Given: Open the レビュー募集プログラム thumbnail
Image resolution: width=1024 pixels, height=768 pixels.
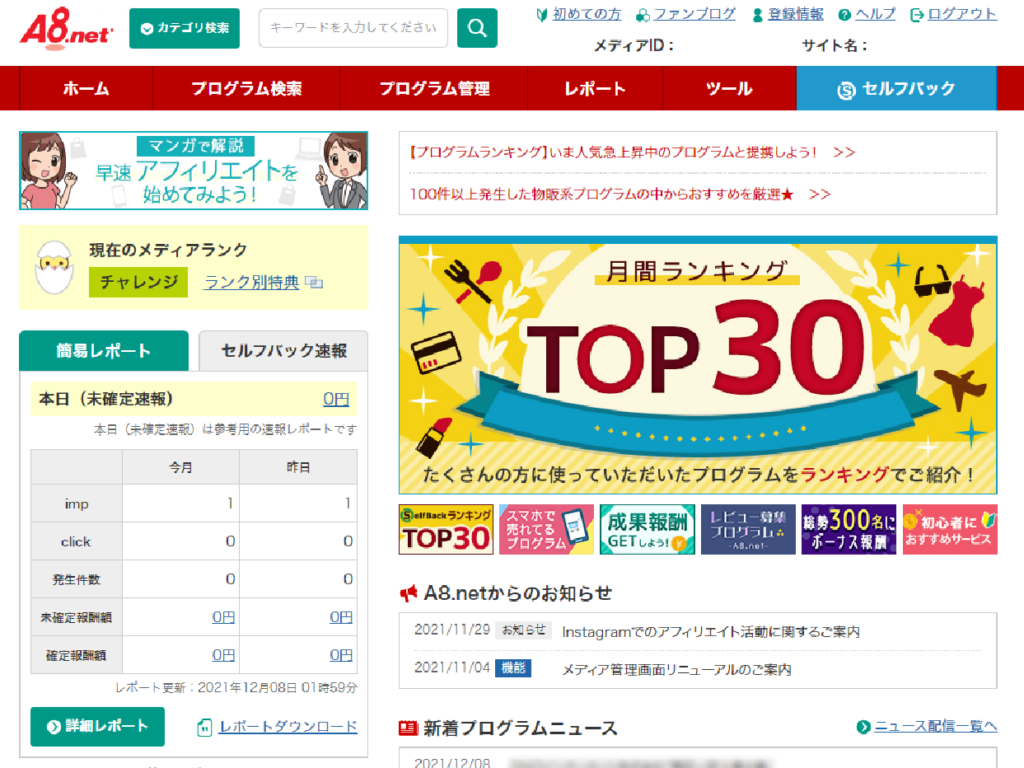Looking at the screenshot, I should click(748, 529).
